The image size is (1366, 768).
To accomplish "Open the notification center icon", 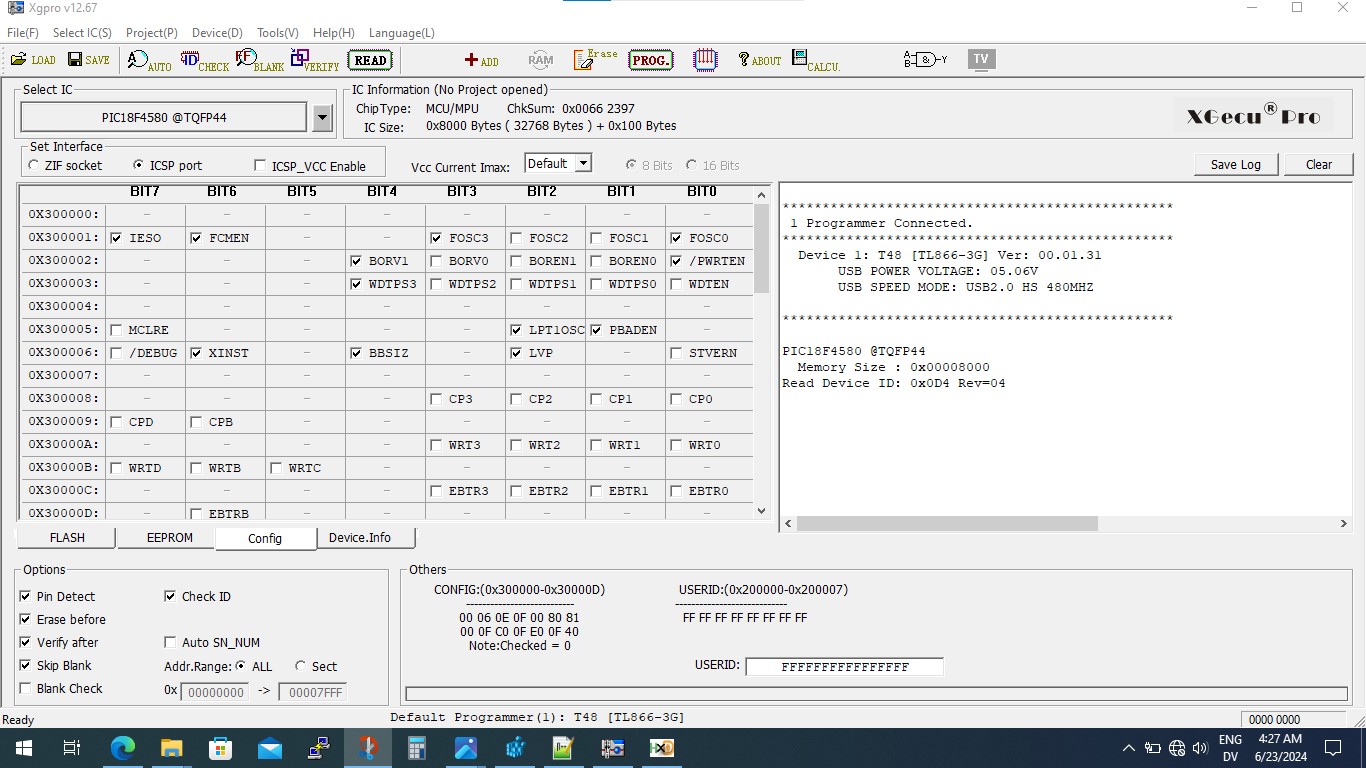I will [x=1332, y=748].
